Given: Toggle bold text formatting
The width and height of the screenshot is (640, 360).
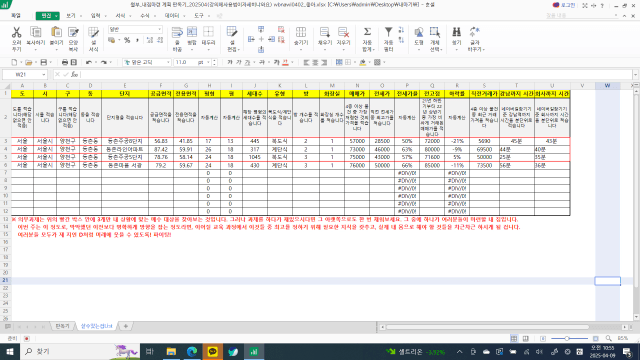Looking at the screenshot, I should [x=230, y=62].
